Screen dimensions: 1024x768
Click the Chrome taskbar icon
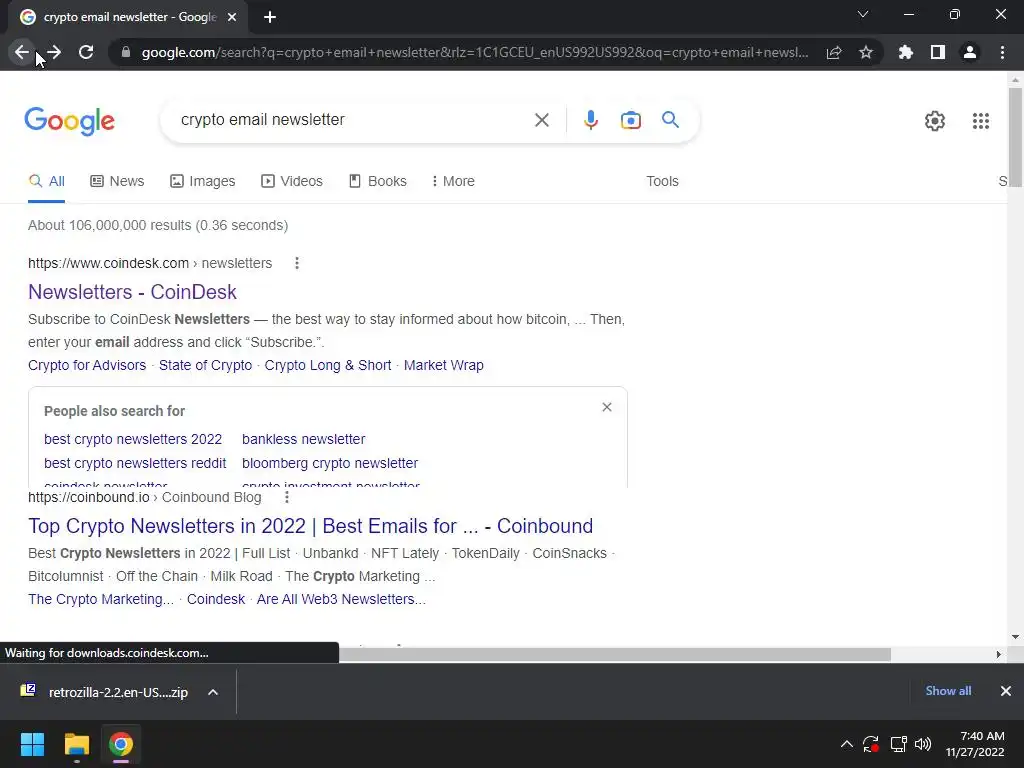pos(121,744)
